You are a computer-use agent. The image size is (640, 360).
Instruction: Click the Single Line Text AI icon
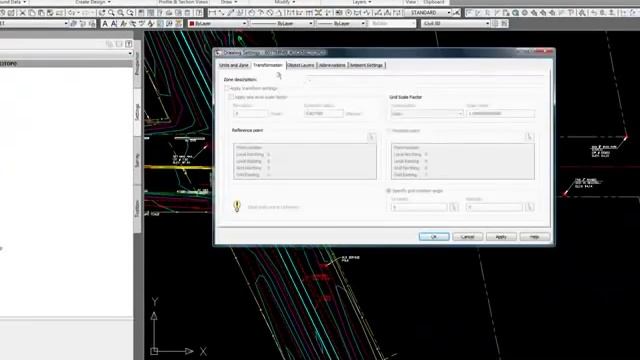click(x=114, y=24)
